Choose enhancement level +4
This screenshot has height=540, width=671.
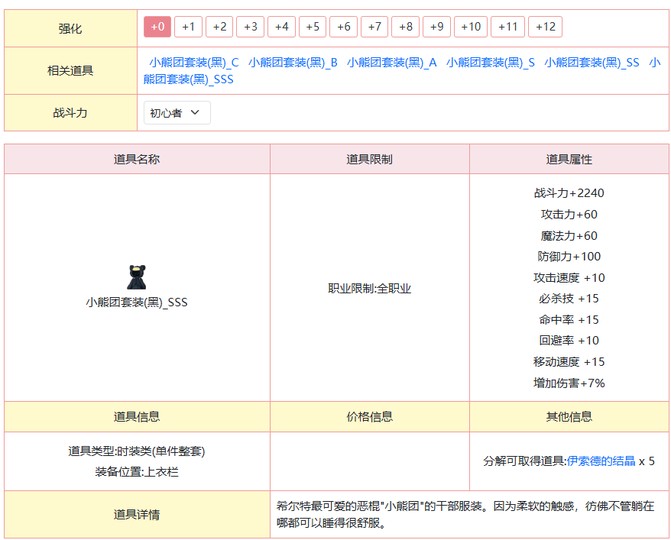282,27
